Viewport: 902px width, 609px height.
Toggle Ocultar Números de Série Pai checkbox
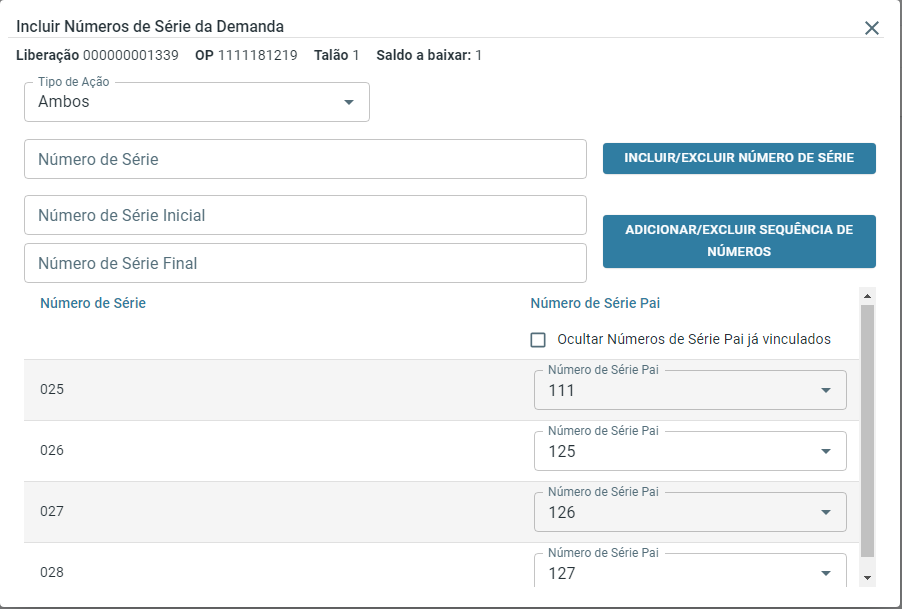tap(538, 340)
